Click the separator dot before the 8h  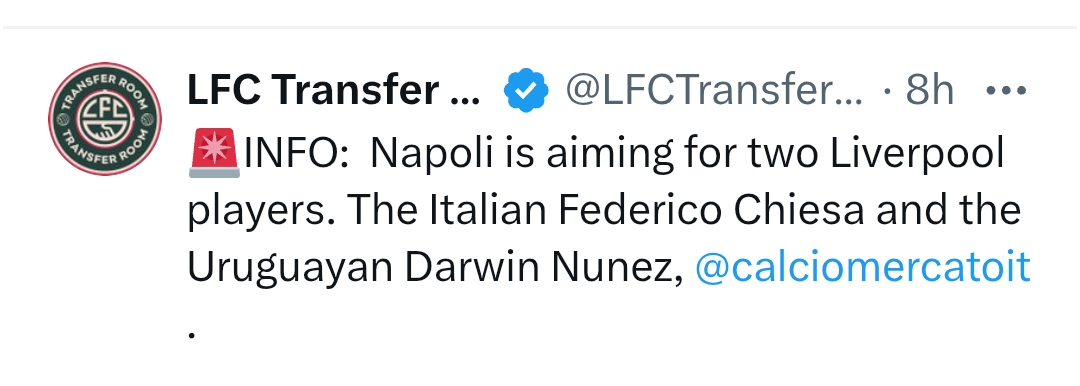[x=888, y=90]
